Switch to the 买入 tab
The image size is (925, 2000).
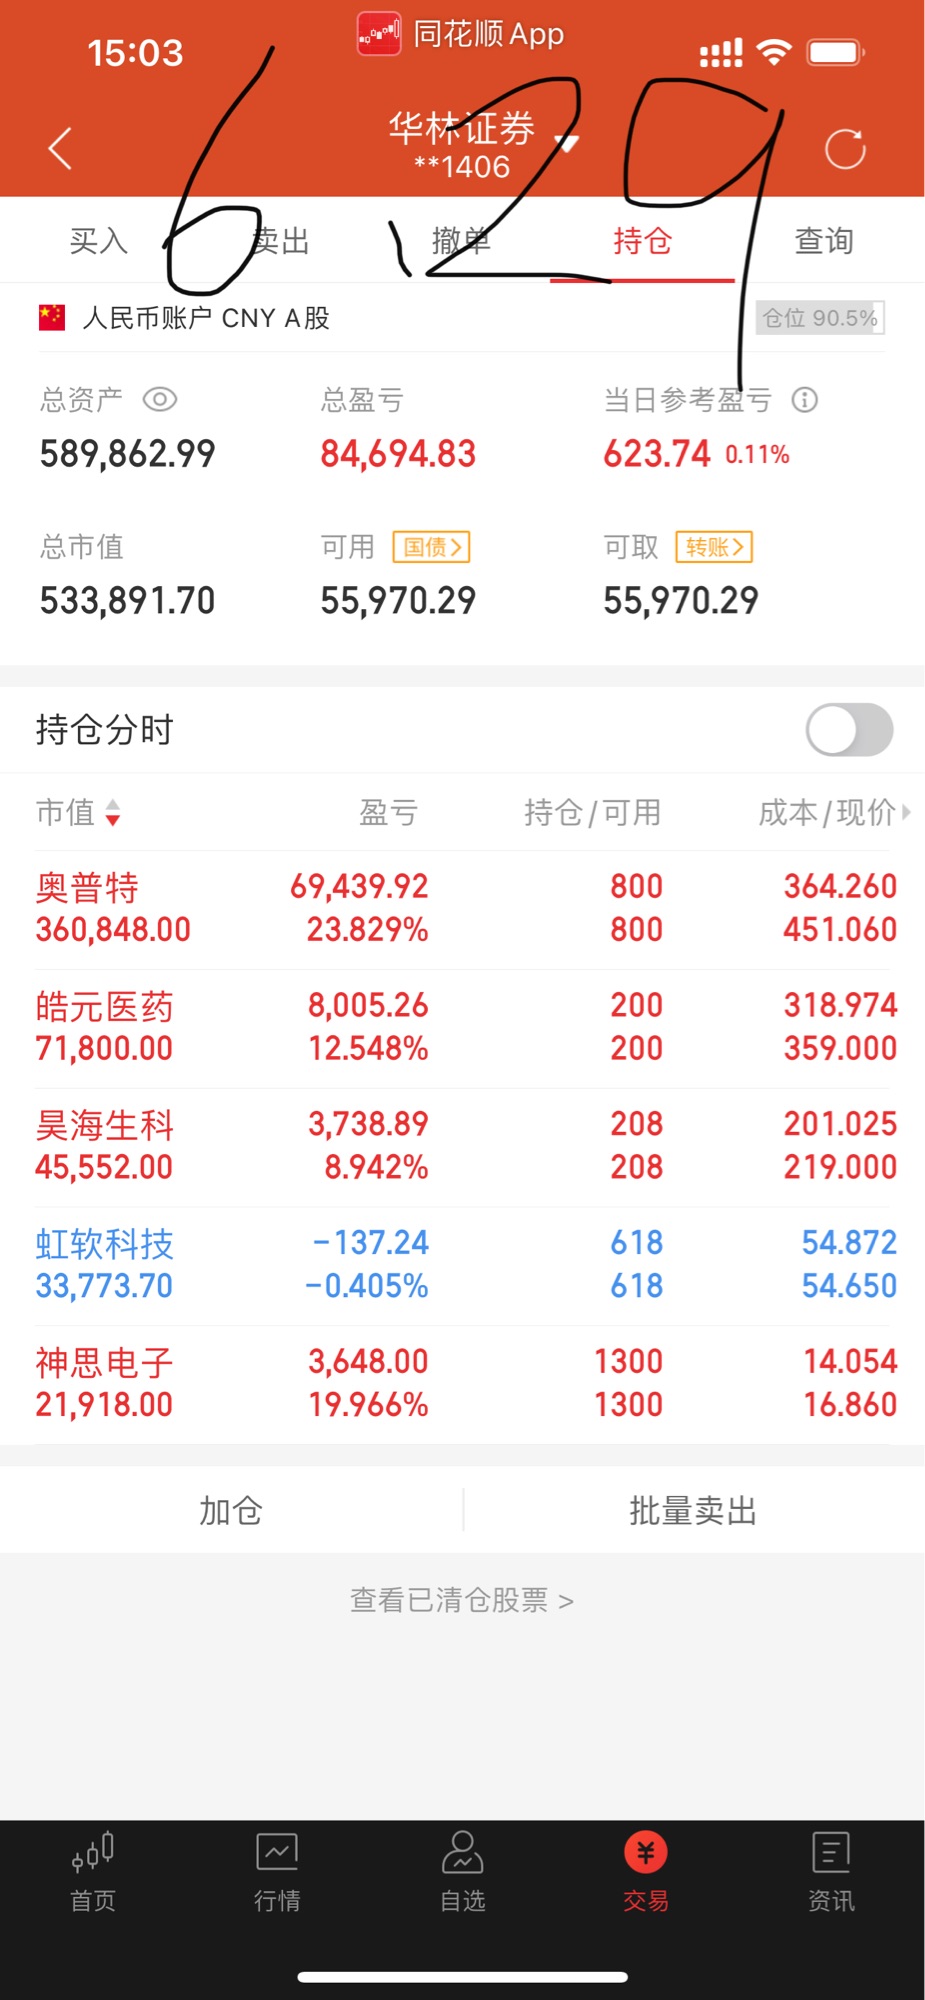[99, 241]
